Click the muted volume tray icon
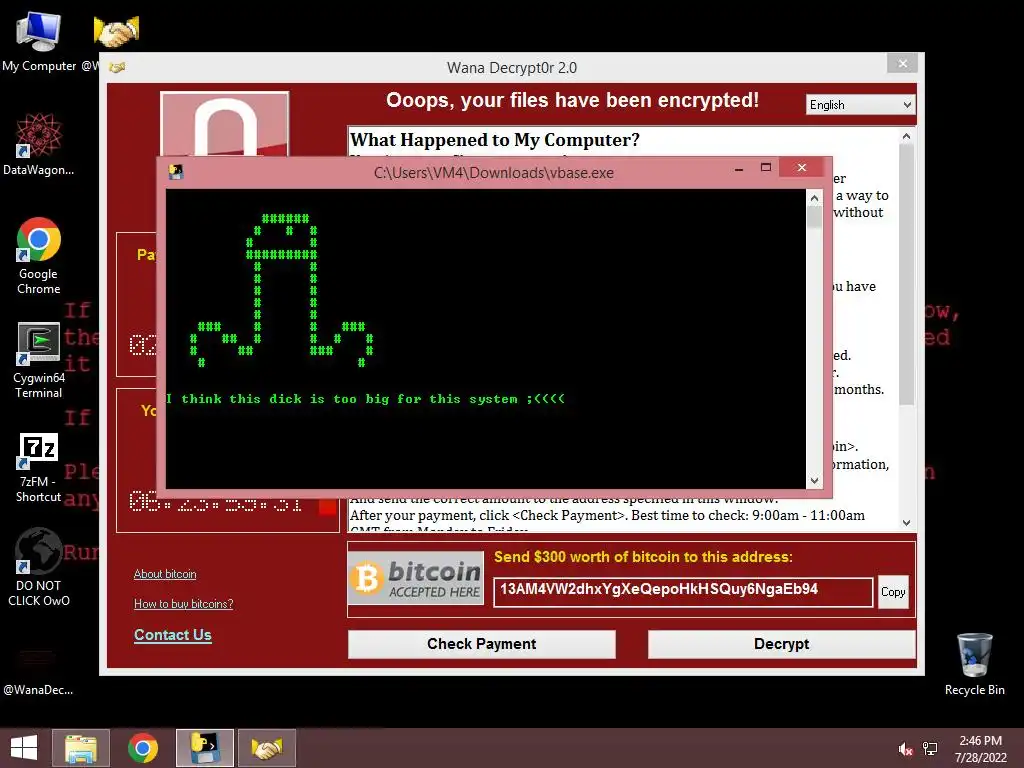The width and height of the screenshot is (1024, 768). (x=905, y=749)
